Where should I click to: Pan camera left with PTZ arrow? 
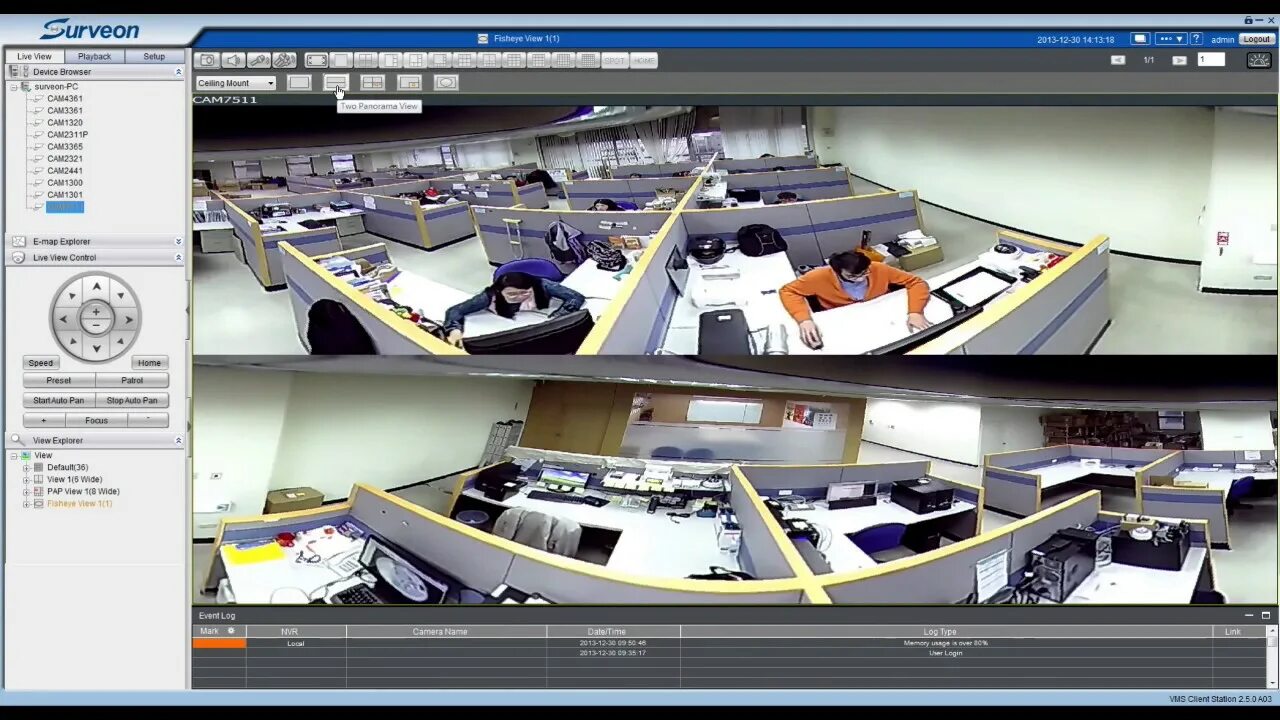(x=64, y=319)
